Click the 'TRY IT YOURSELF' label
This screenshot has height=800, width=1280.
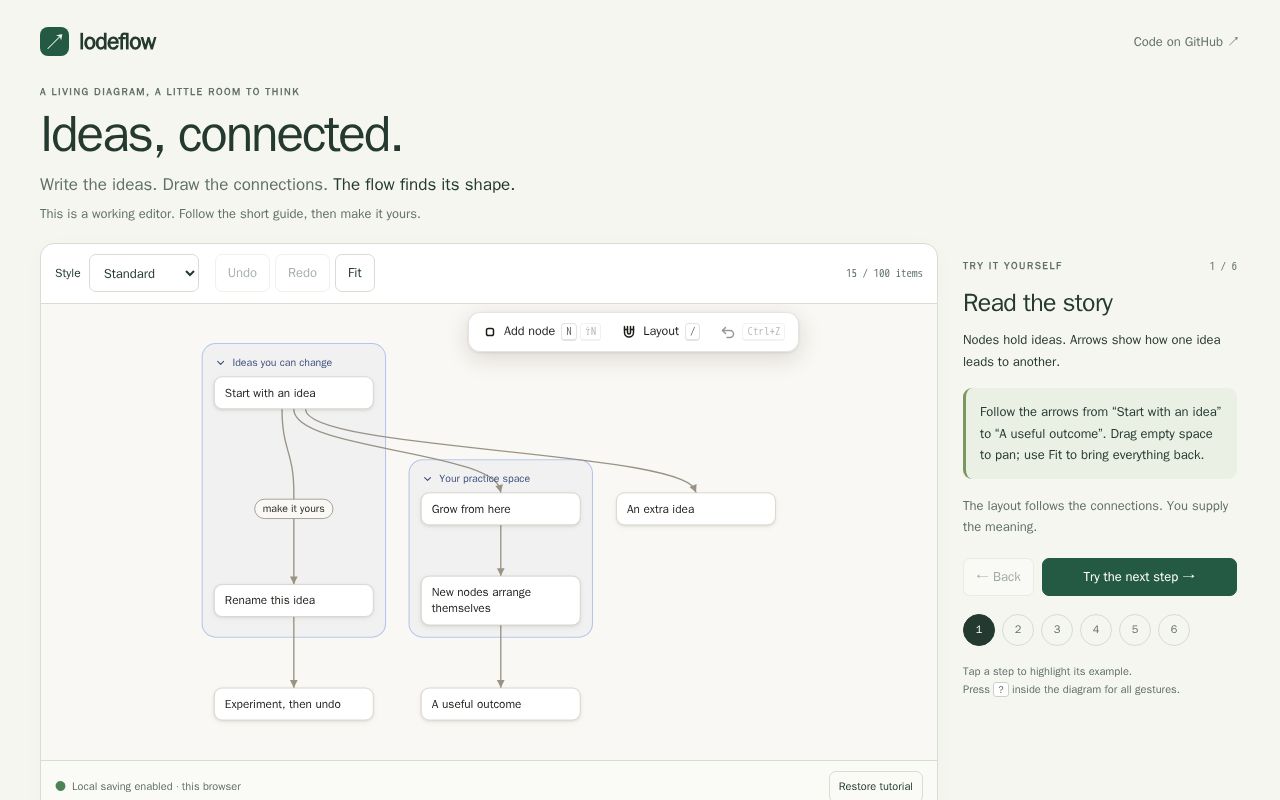tap(1013, 266)
